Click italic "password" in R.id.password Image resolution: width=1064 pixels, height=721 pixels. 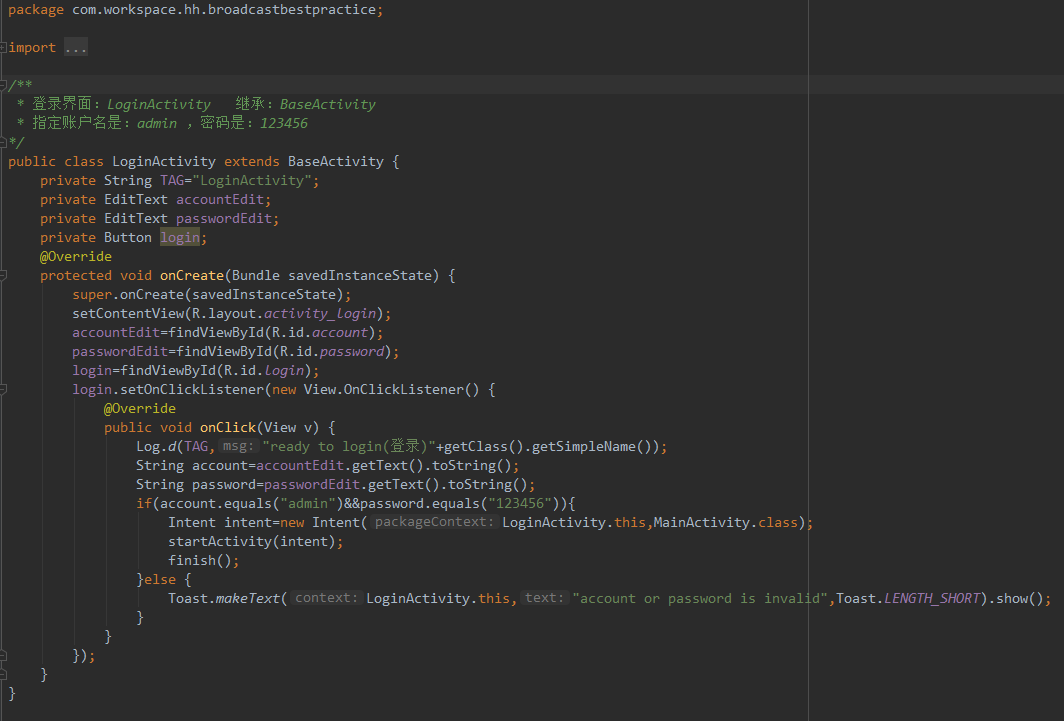[352, 351]
